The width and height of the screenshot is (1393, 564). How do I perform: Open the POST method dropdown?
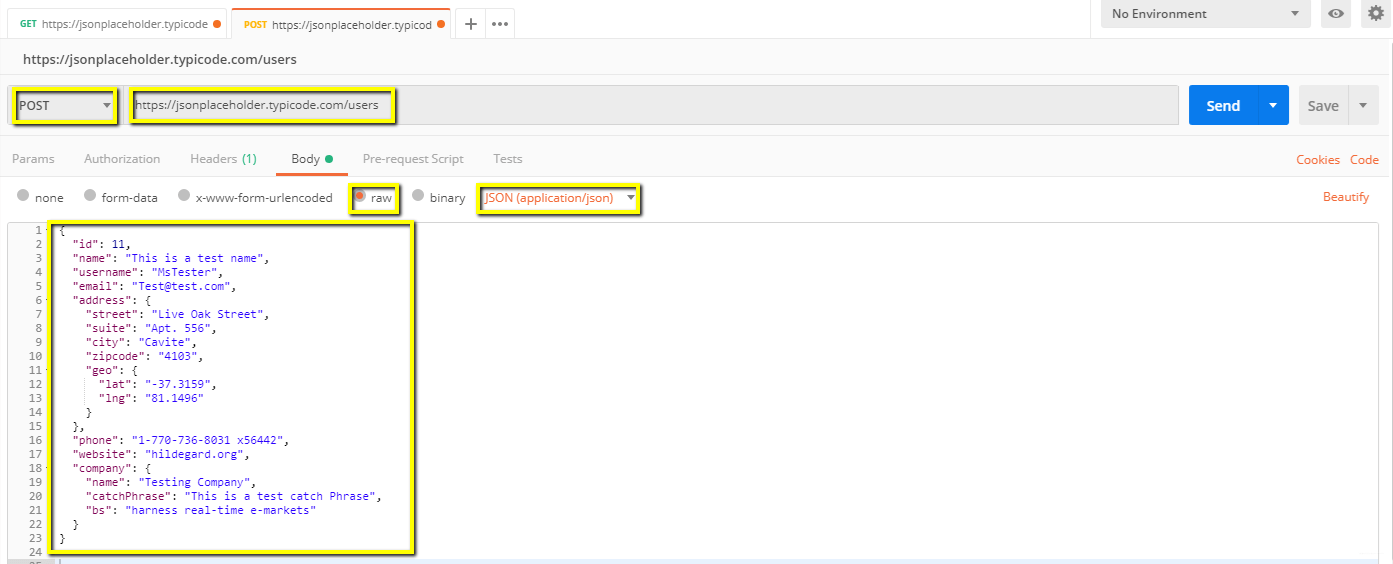point(65,105)
